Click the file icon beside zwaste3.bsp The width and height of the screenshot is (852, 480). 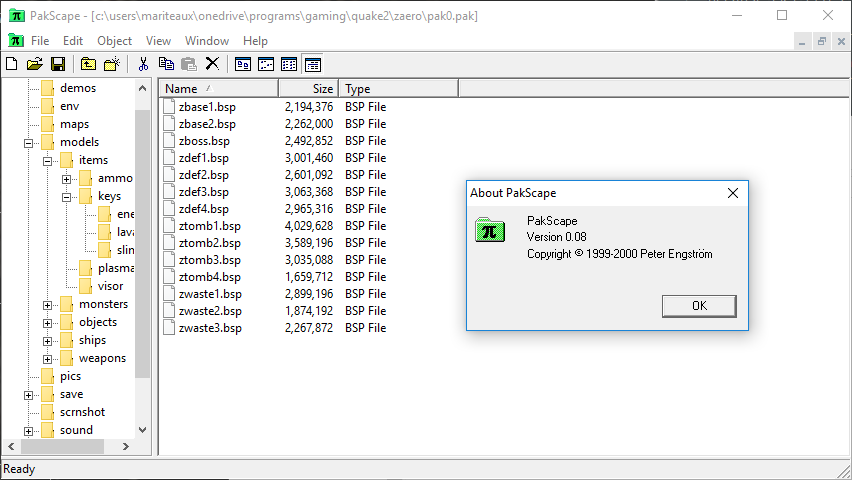point(169,328)
